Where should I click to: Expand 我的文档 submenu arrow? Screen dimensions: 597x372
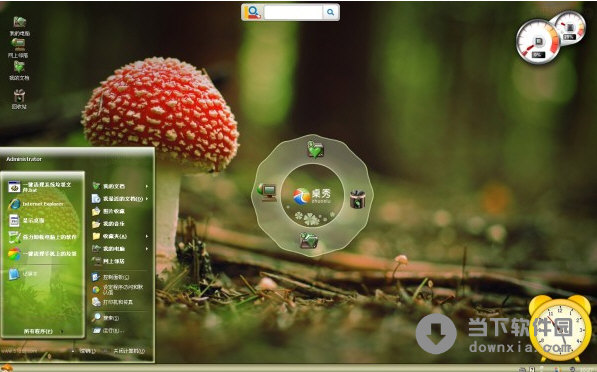(147, 186)
